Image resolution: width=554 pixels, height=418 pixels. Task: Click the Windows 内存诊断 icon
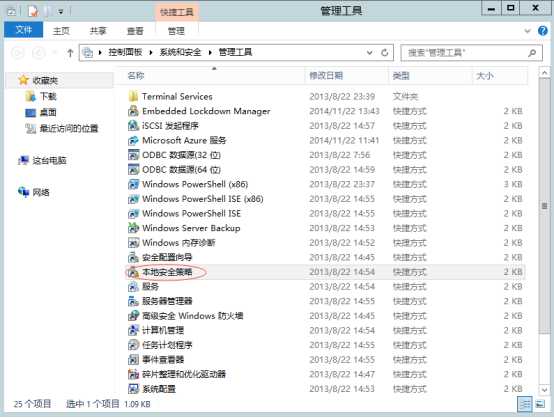[133, 243]
